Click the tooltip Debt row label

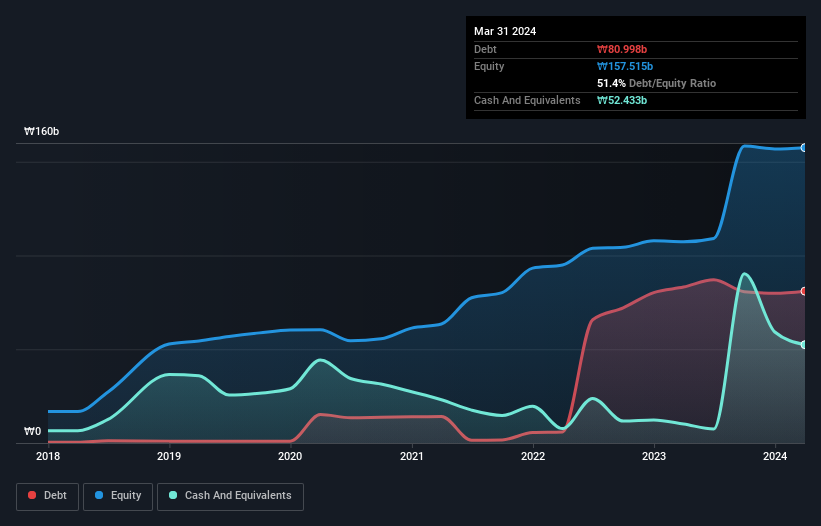pos(485,49)
